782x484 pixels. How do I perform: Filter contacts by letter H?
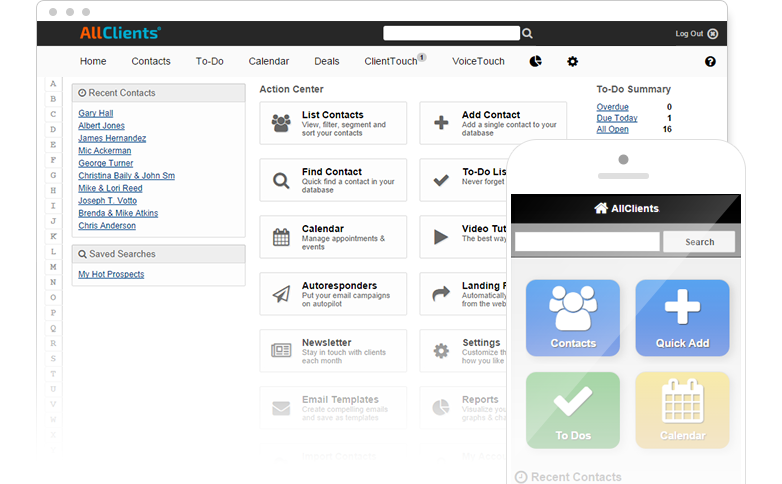point(53,191)
